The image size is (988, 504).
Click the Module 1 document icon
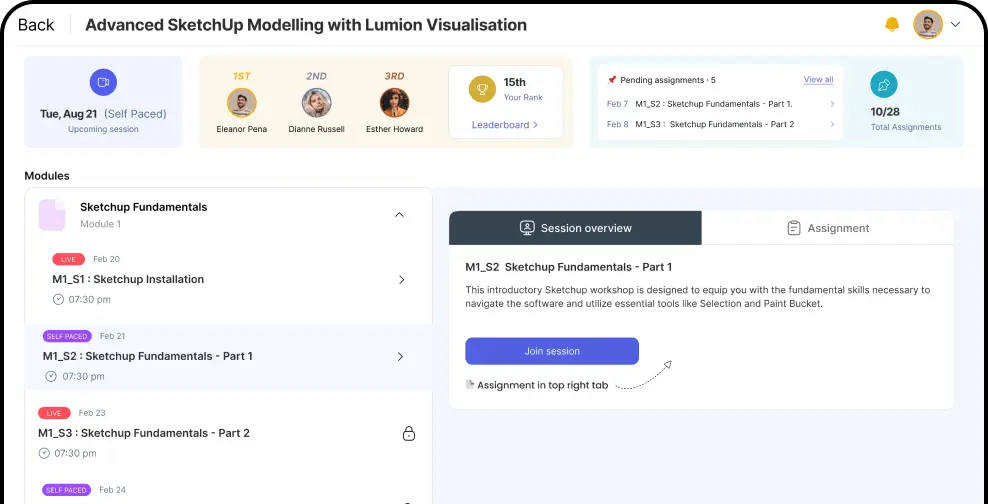(x=52, y=215)
